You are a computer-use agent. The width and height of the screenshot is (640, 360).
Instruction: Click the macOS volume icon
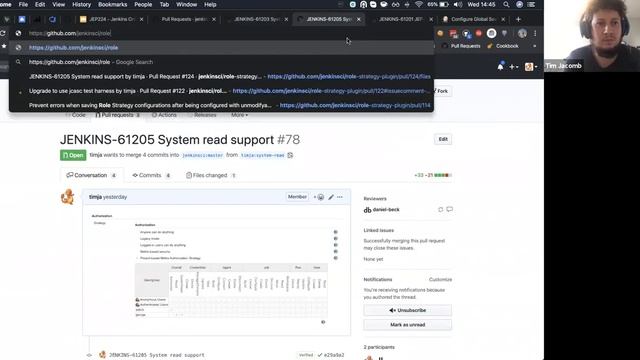coord(458,4)
